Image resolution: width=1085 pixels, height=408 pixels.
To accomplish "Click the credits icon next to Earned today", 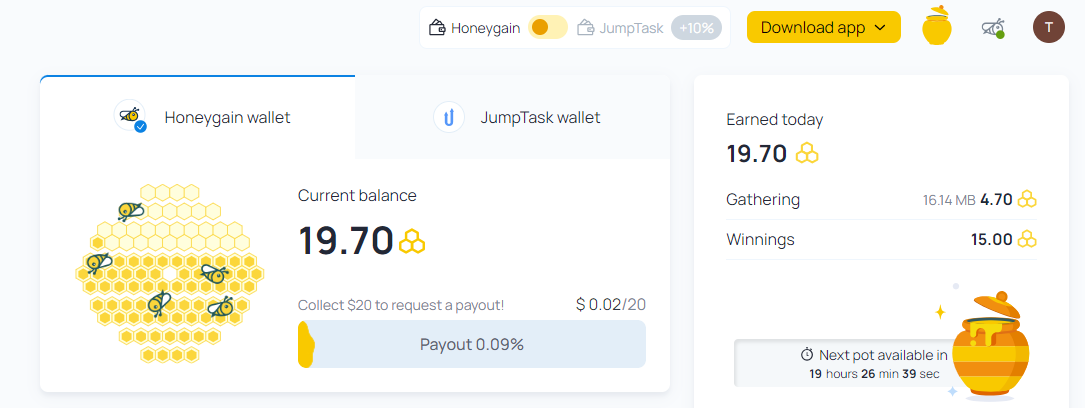I will point(807,153).
